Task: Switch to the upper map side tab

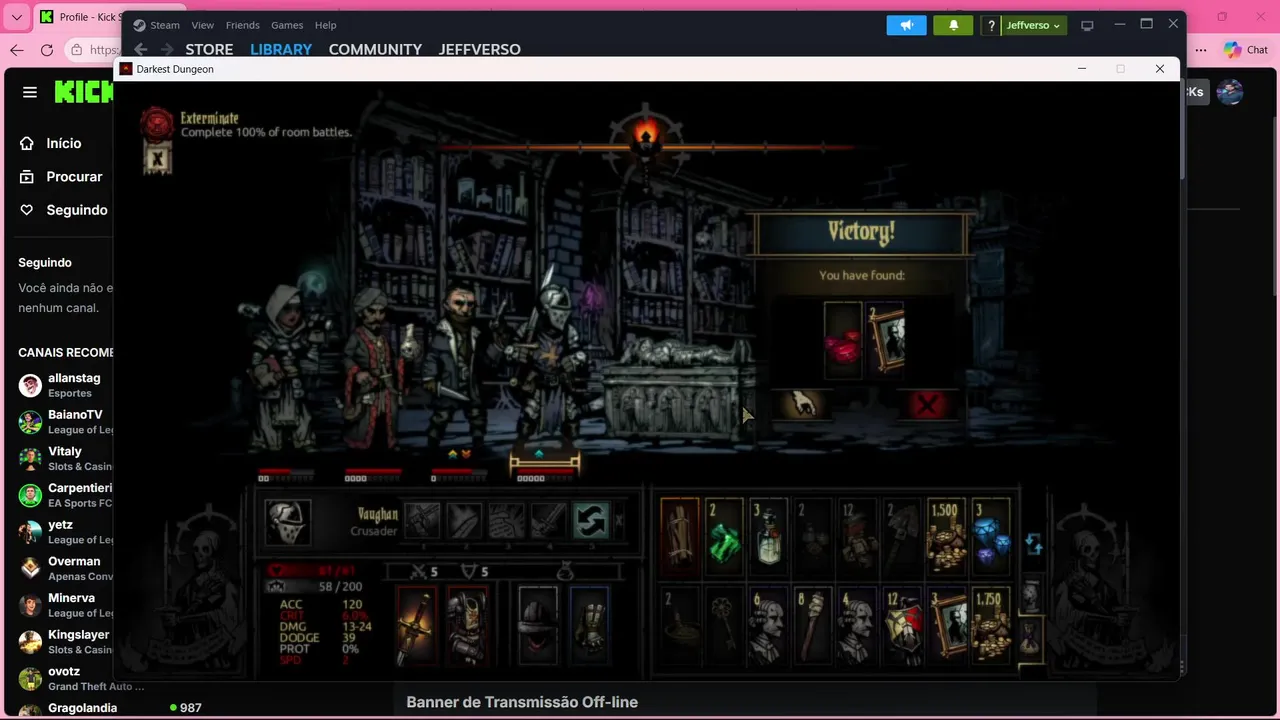Action: pyautogui.click(x=1030, y=594)
